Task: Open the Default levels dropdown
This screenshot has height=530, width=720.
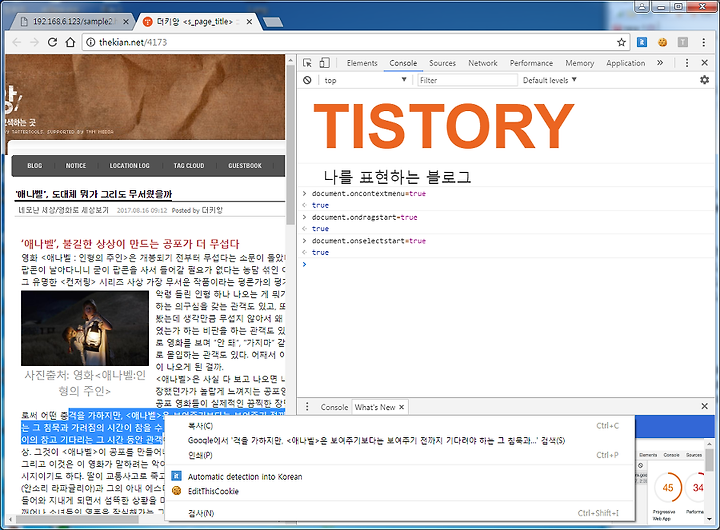Action: 549,80
